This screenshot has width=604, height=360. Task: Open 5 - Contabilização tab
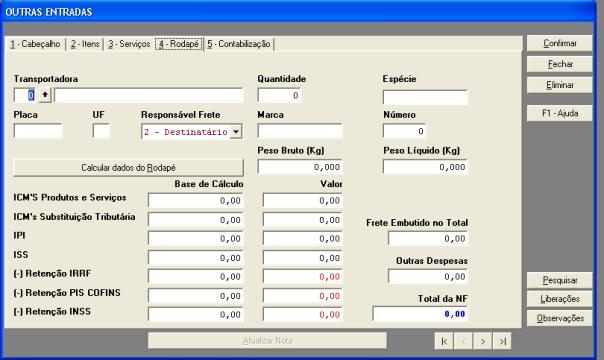pos(238,44)
